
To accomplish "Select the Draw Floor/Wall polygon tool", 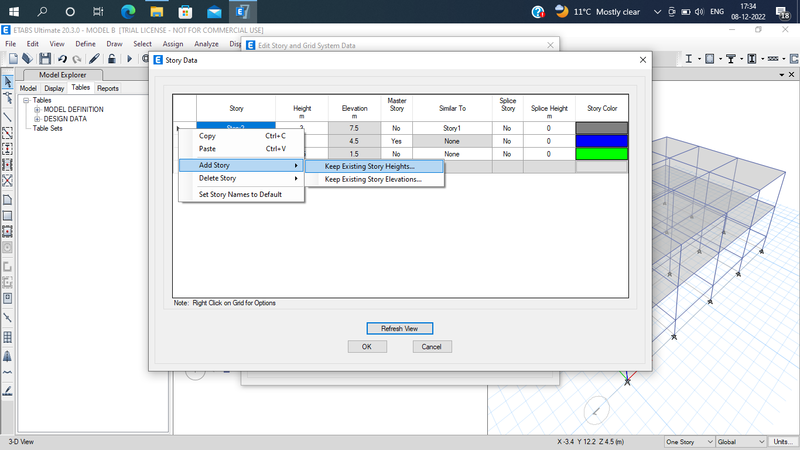I will 8,199.
